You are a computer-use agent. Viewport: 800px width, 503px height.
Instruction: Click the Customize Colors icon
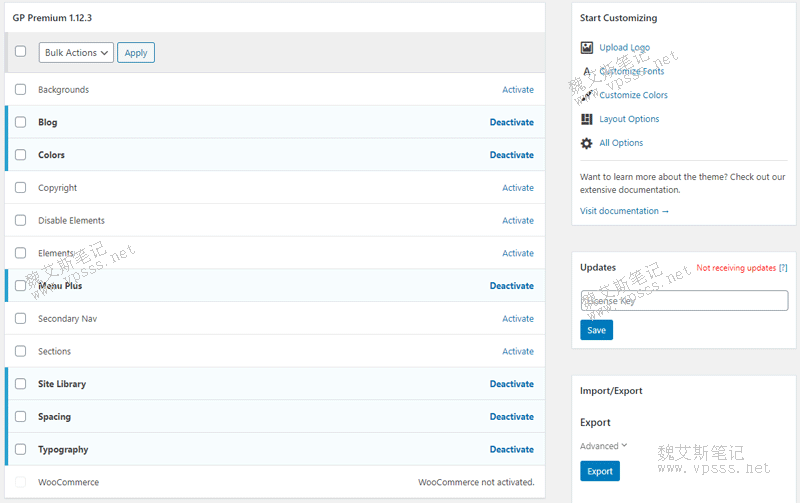tap(586, 95)
